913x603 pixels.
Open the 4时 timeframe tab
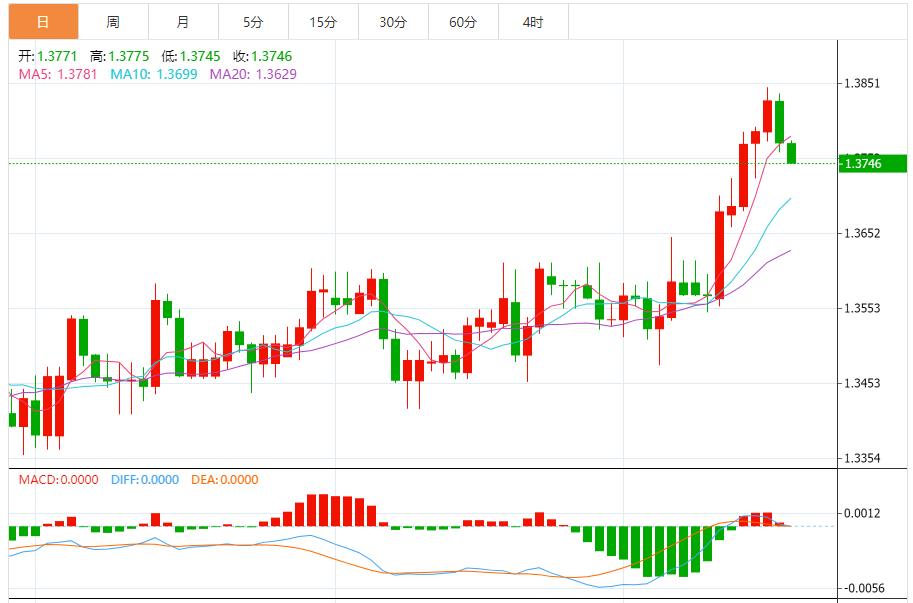tap(533, 22)
